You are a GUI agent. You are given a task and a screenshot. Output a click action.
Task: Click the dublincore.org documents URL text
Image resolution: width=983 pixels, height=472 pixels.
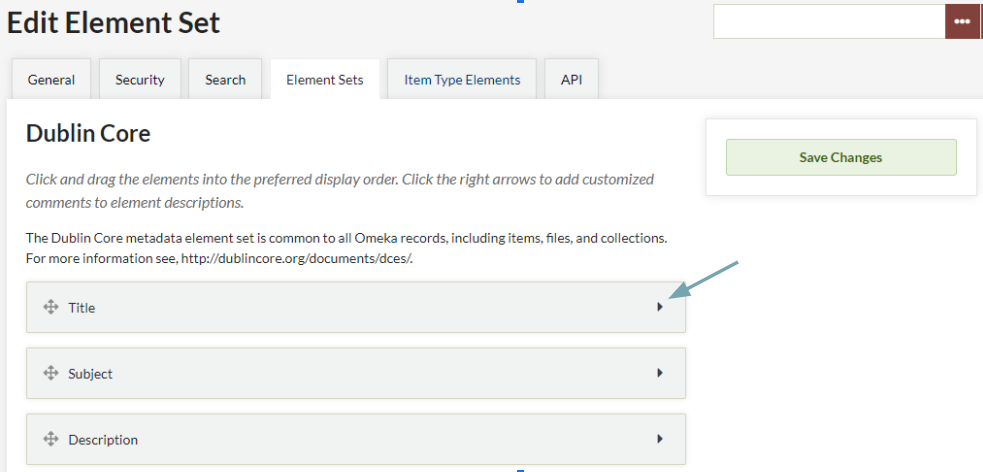(x=296, y=258)
